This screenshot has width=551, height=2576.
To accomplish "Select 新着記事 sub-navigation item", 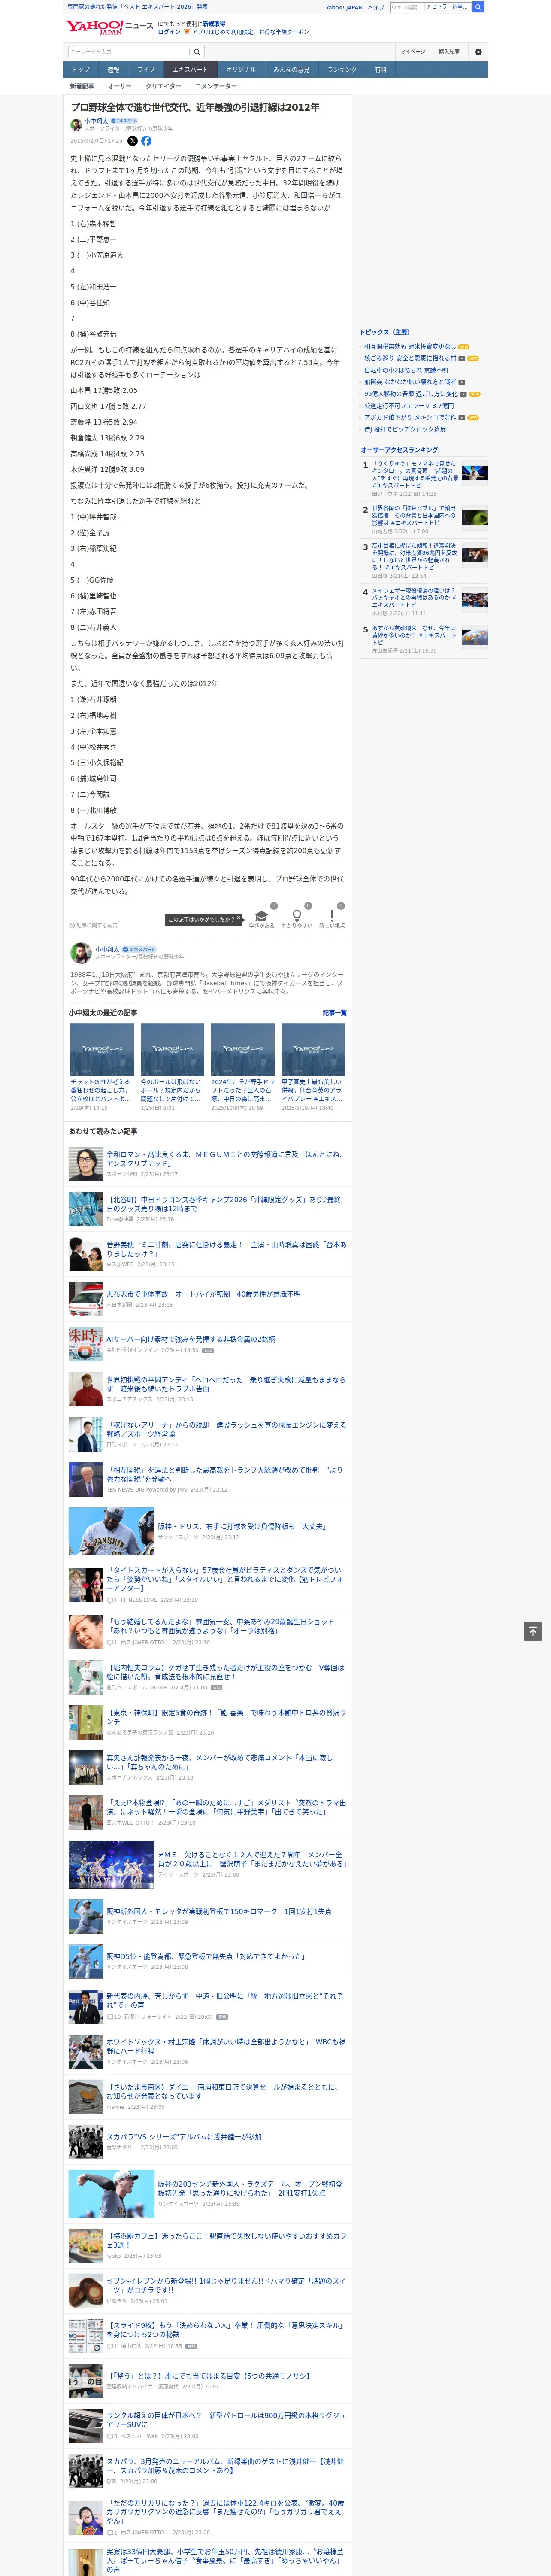I will pyautogui.click(x=82, y=86).
